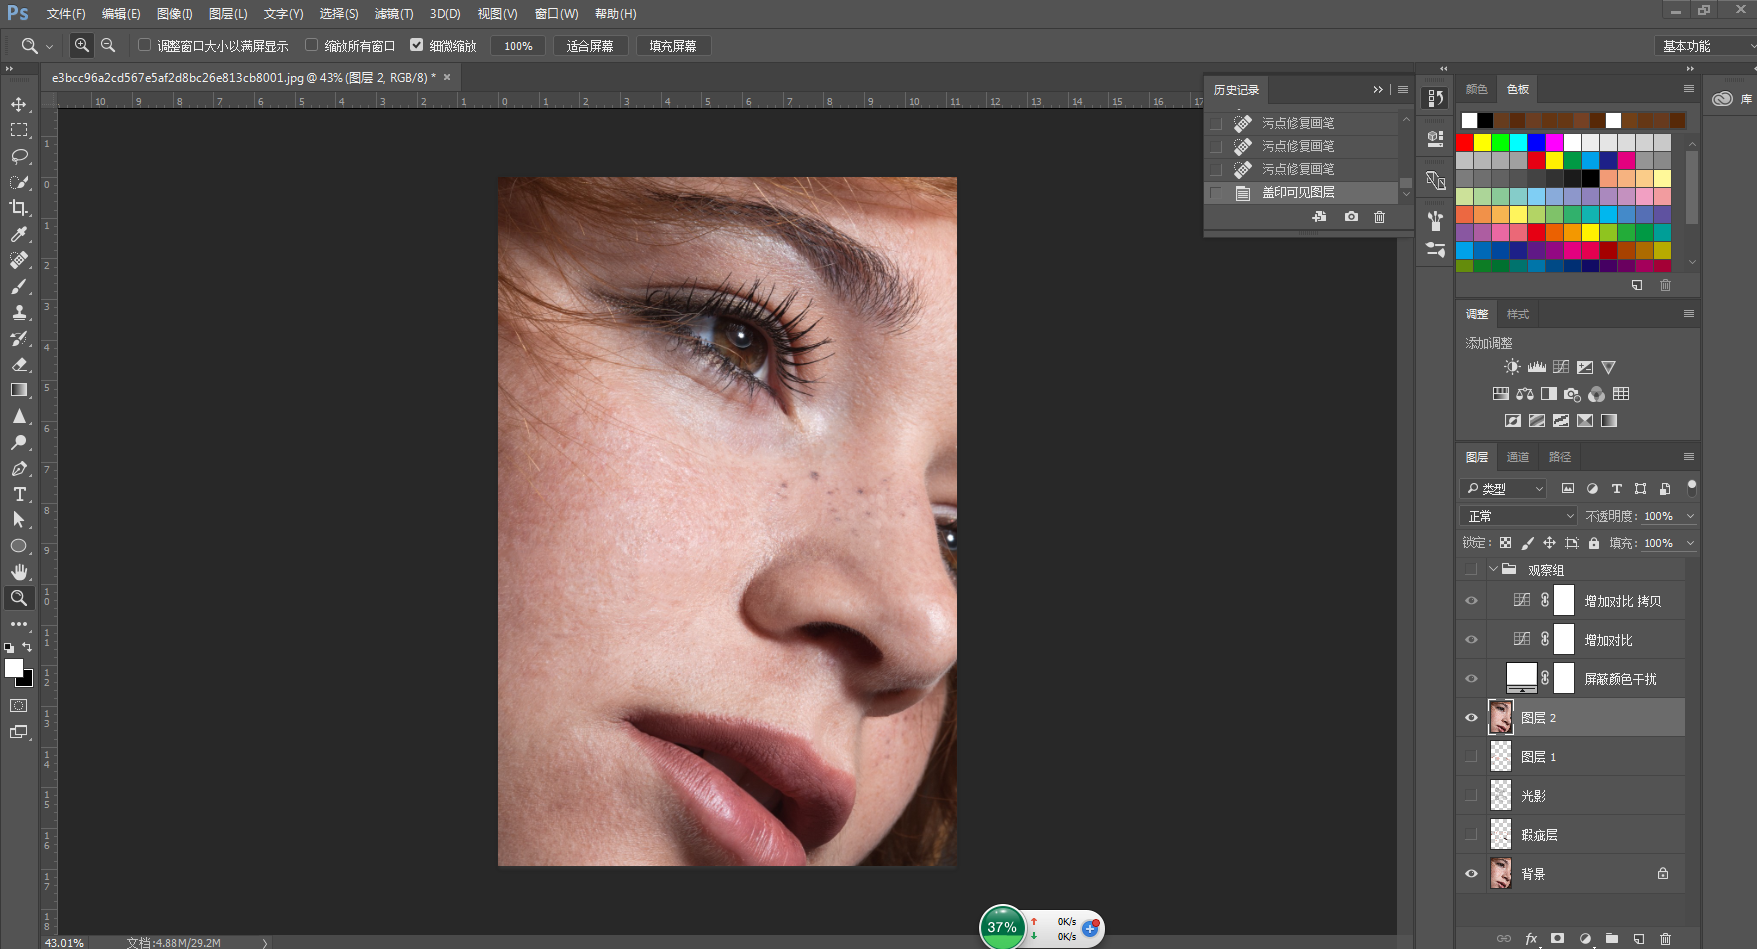The image size is (1757, 949).
Task: Hide the 增加对比 拷贝 layer
Action: (x=1471, y=601)
